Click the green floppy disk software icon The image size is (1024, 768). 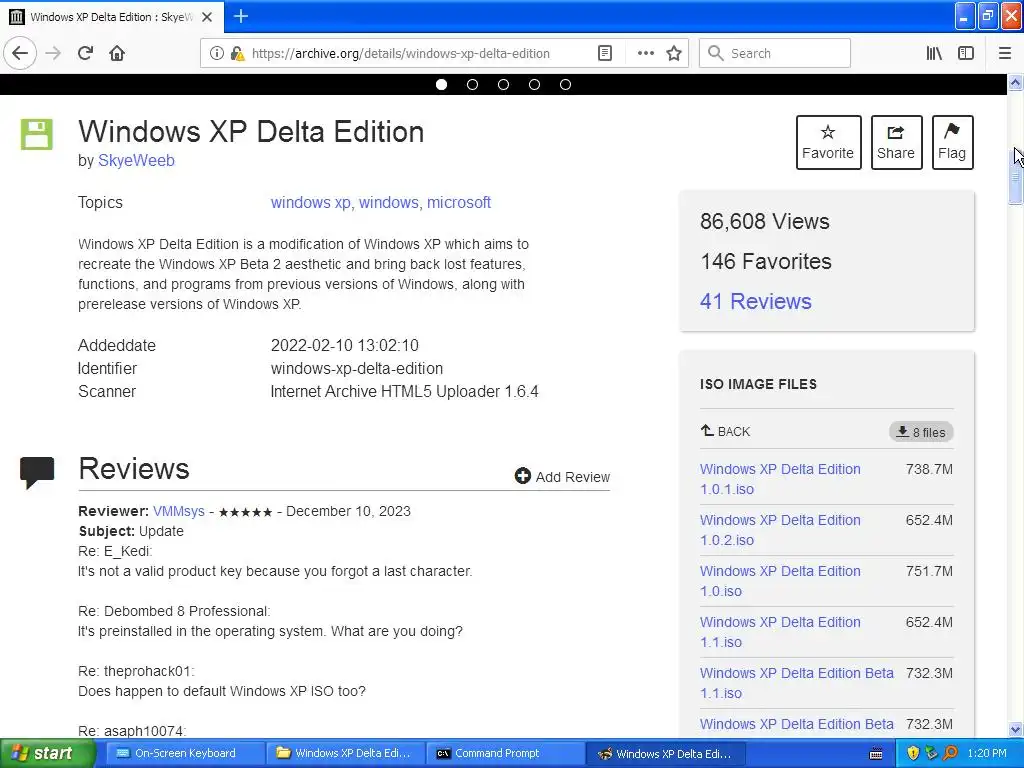(x=37, y=135)
